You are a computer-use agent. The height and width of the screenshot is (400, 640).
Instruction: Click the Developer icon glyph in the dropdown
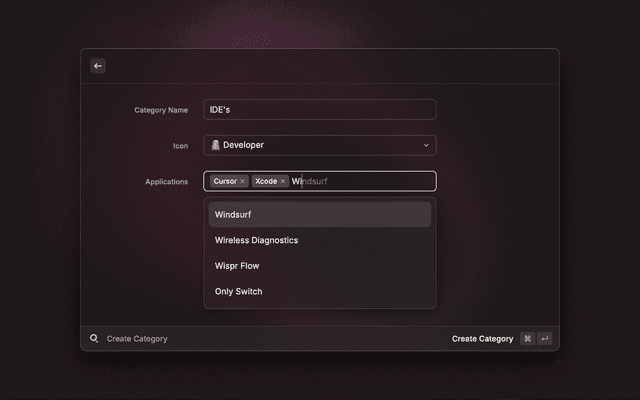pyautogui.click(x=215, y=145)
